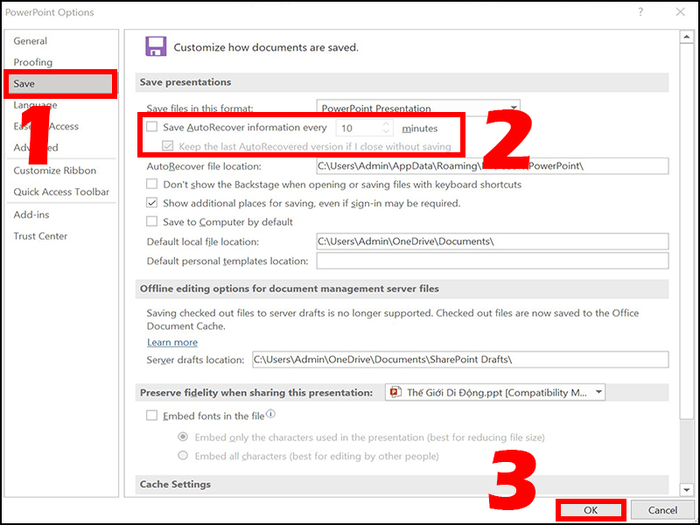Click the AutoRecover minutes value field
Image resolution: width=700 pixels, height=525 pixels.
(359, 129)
